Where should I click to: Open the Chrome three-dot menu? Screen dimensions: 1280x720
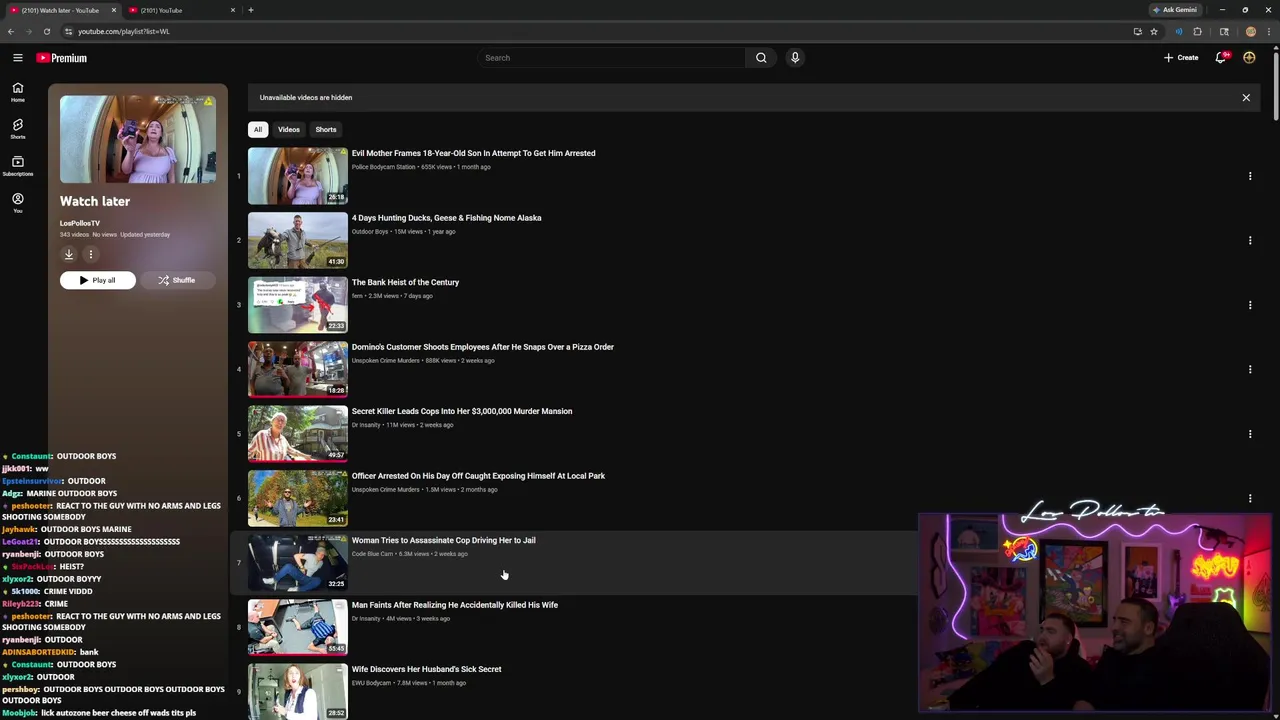tap(1269, 31)
